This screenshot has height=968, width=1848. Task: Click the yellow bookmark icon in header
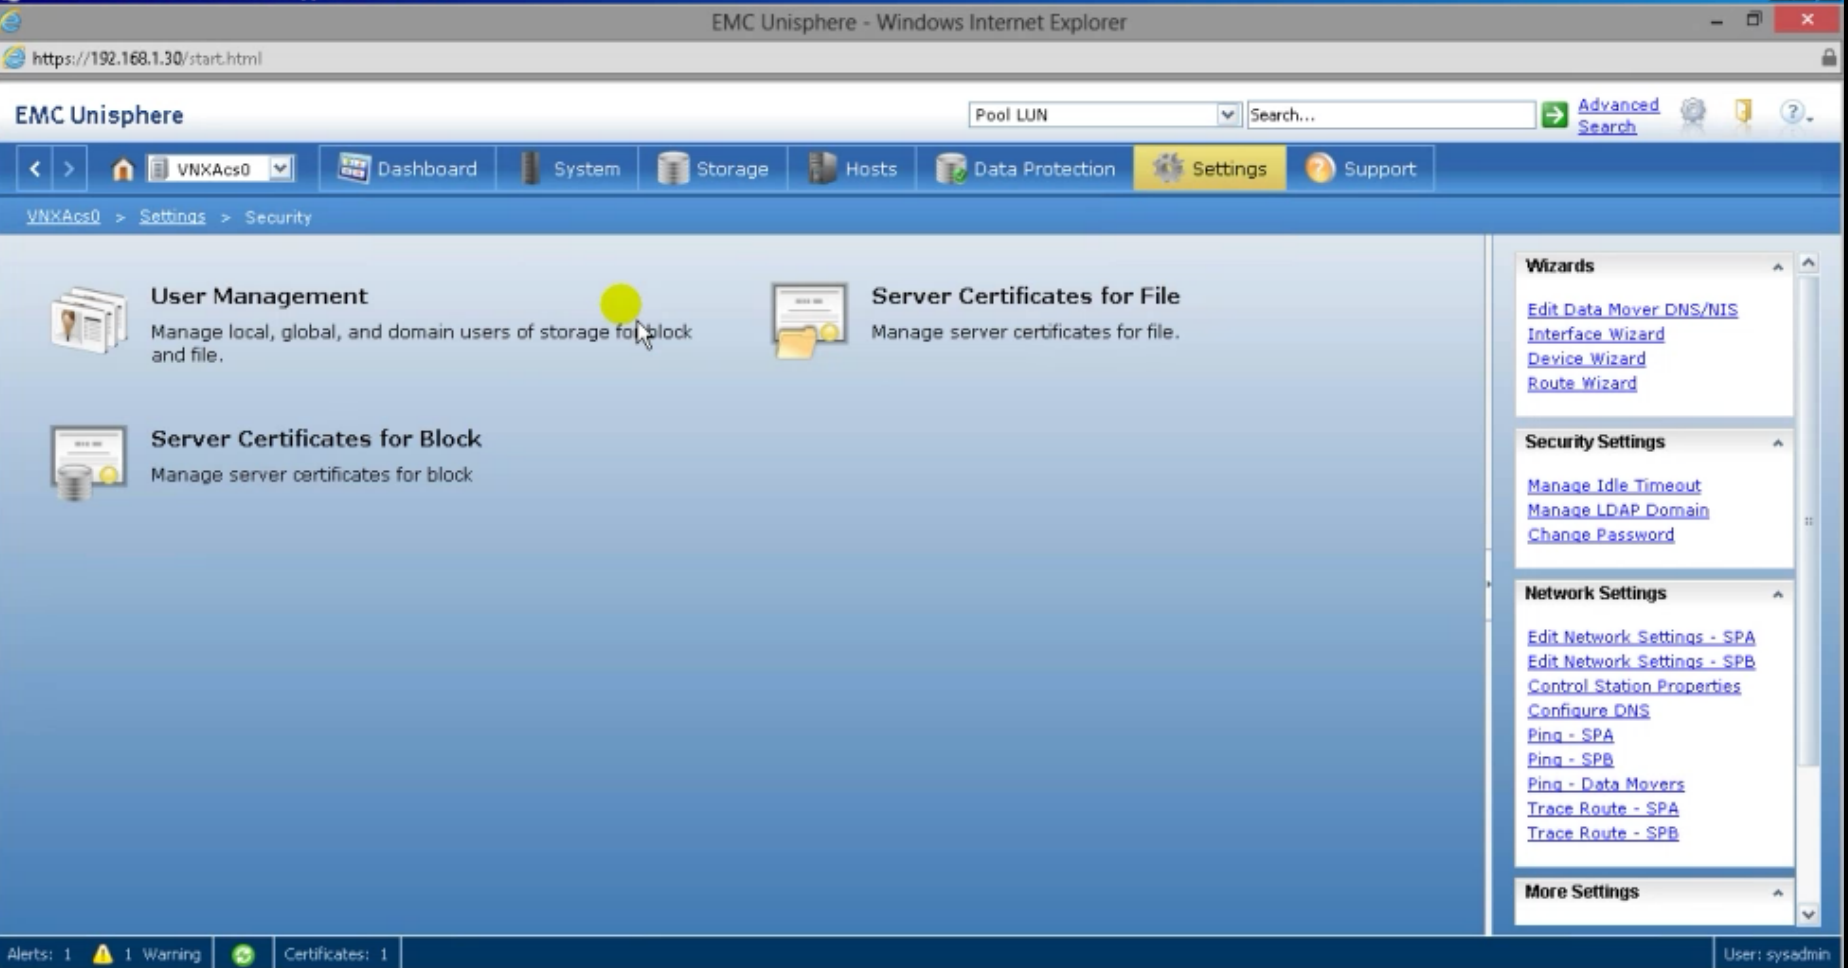tap(1743, 112)
